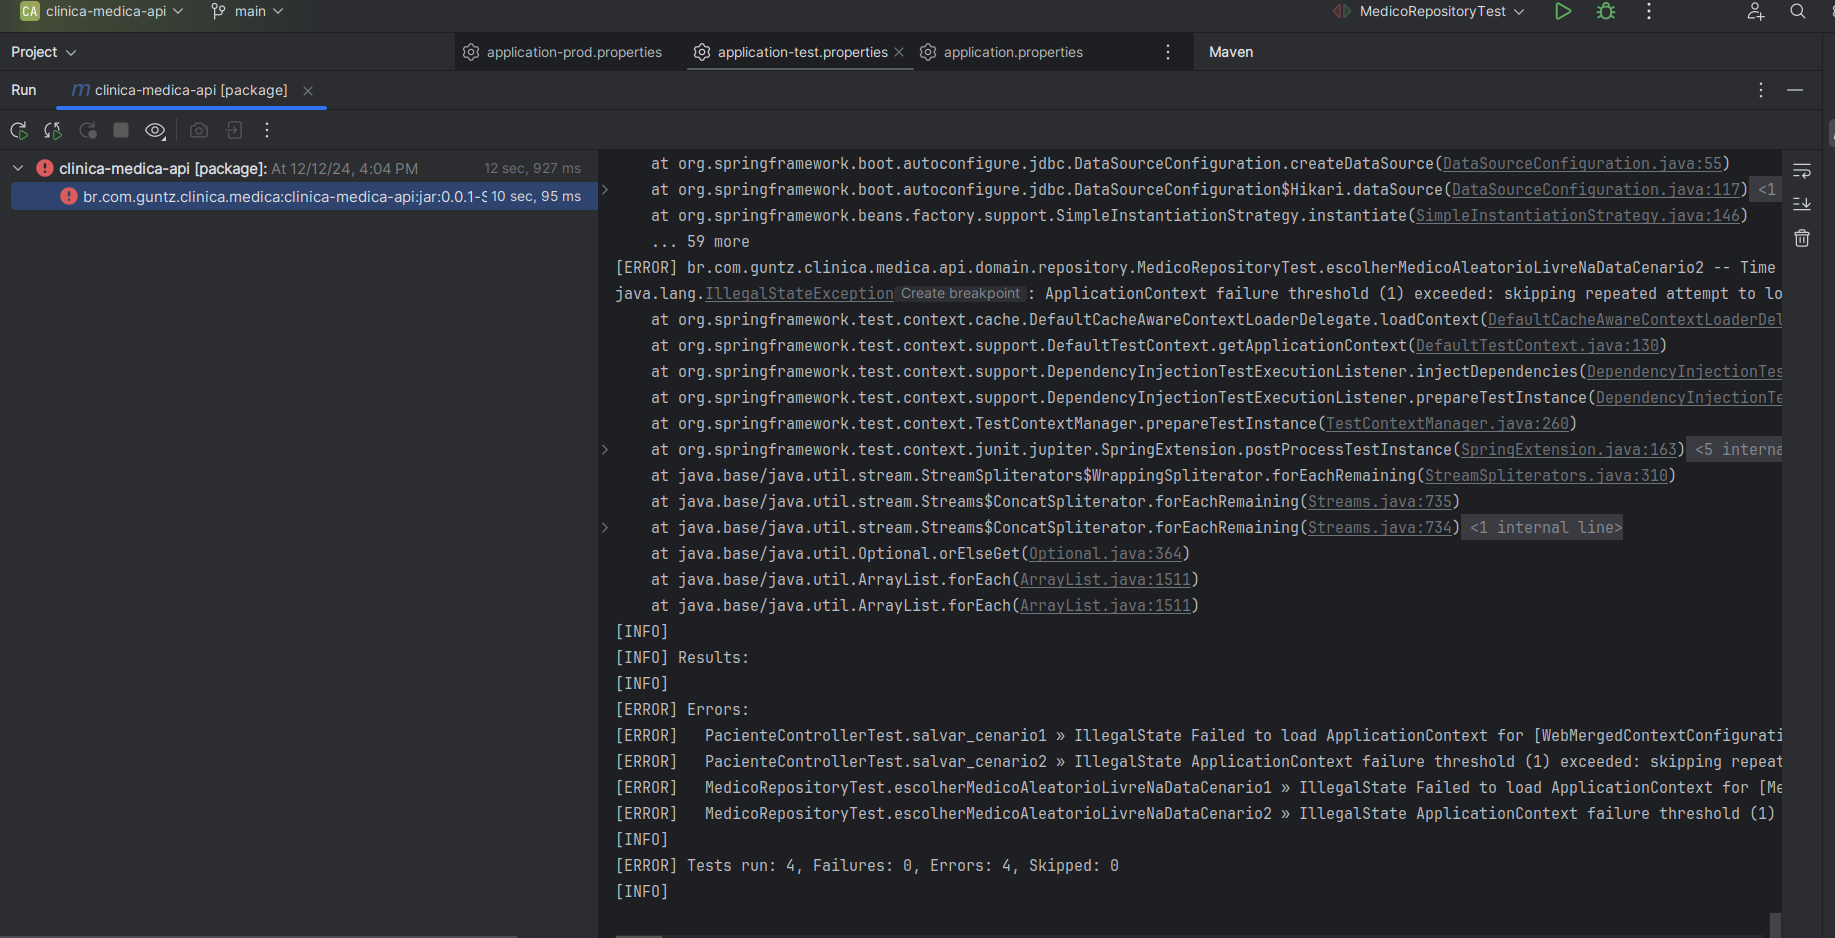
Task: Click the Rerun icon in Run toolbar
Action: point(19,130)
